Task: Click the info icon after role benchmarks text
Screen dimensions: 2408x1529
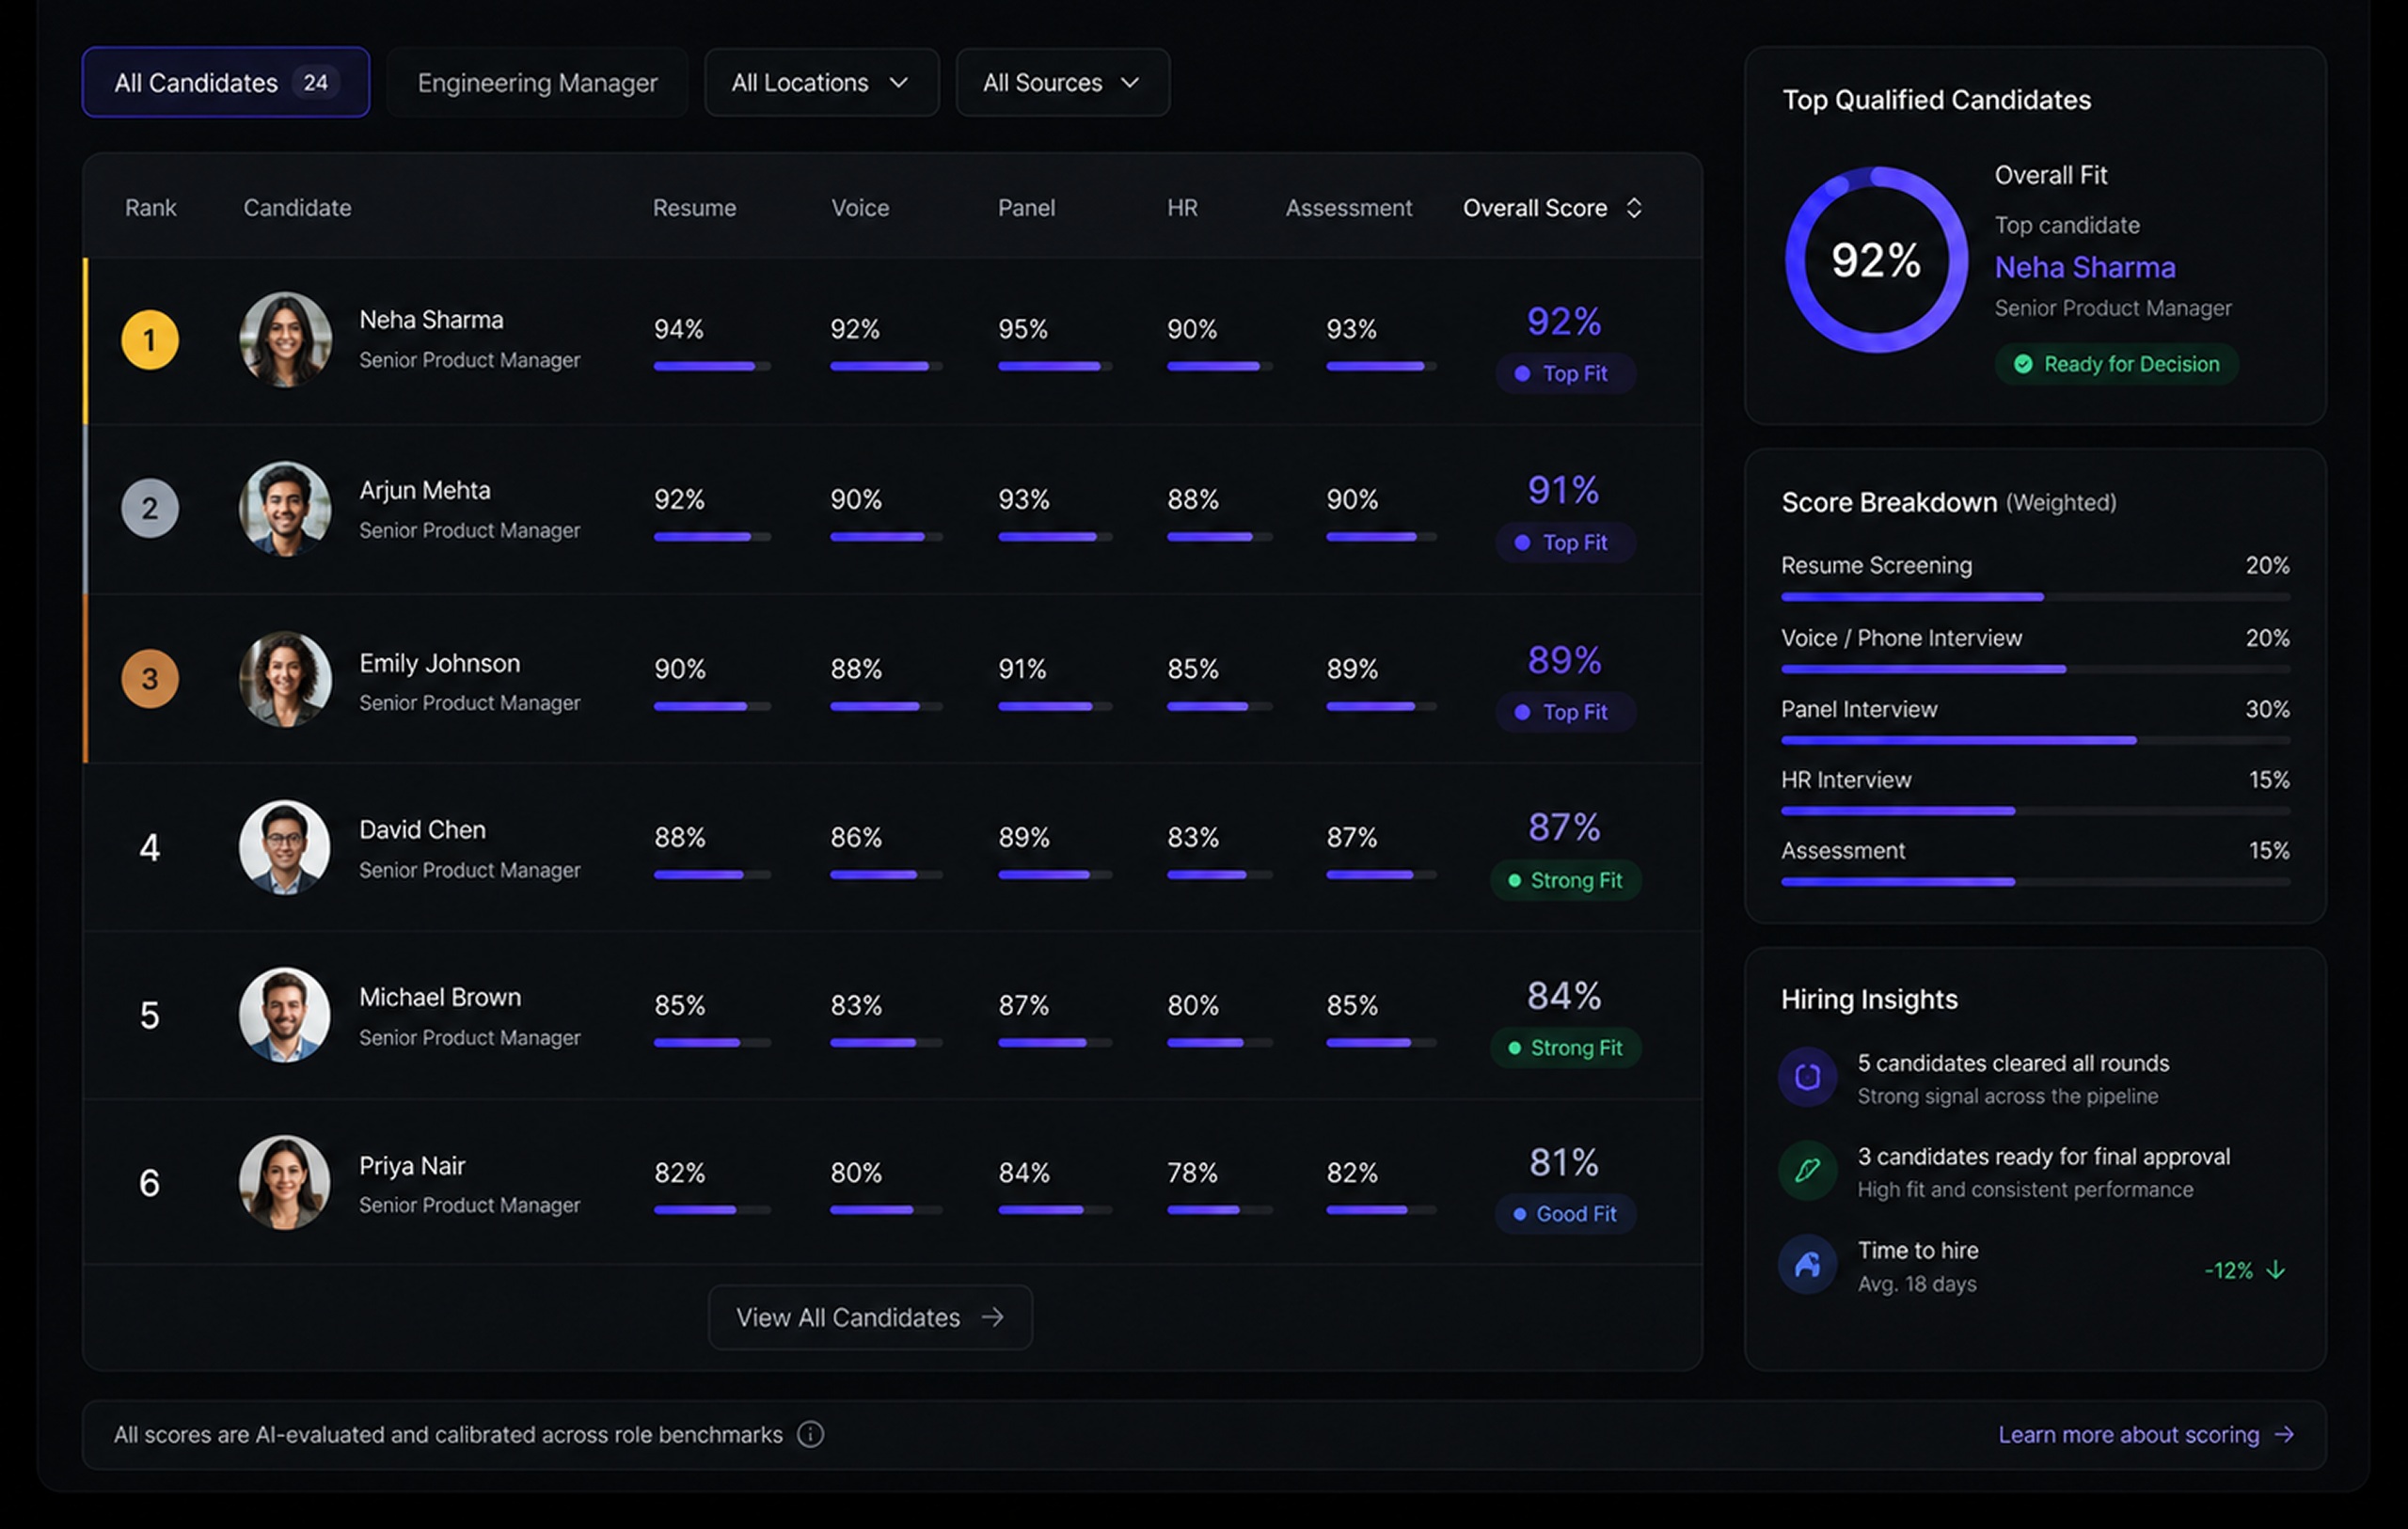Action: (x=810, y=1434)
